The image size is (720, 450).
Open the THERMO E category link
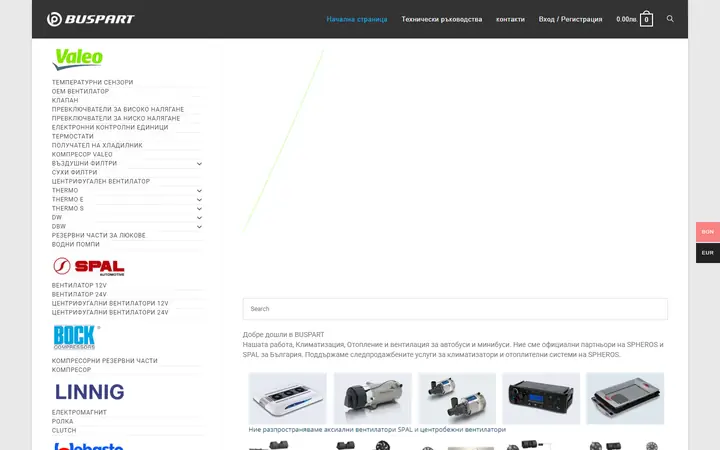point(68,199)
